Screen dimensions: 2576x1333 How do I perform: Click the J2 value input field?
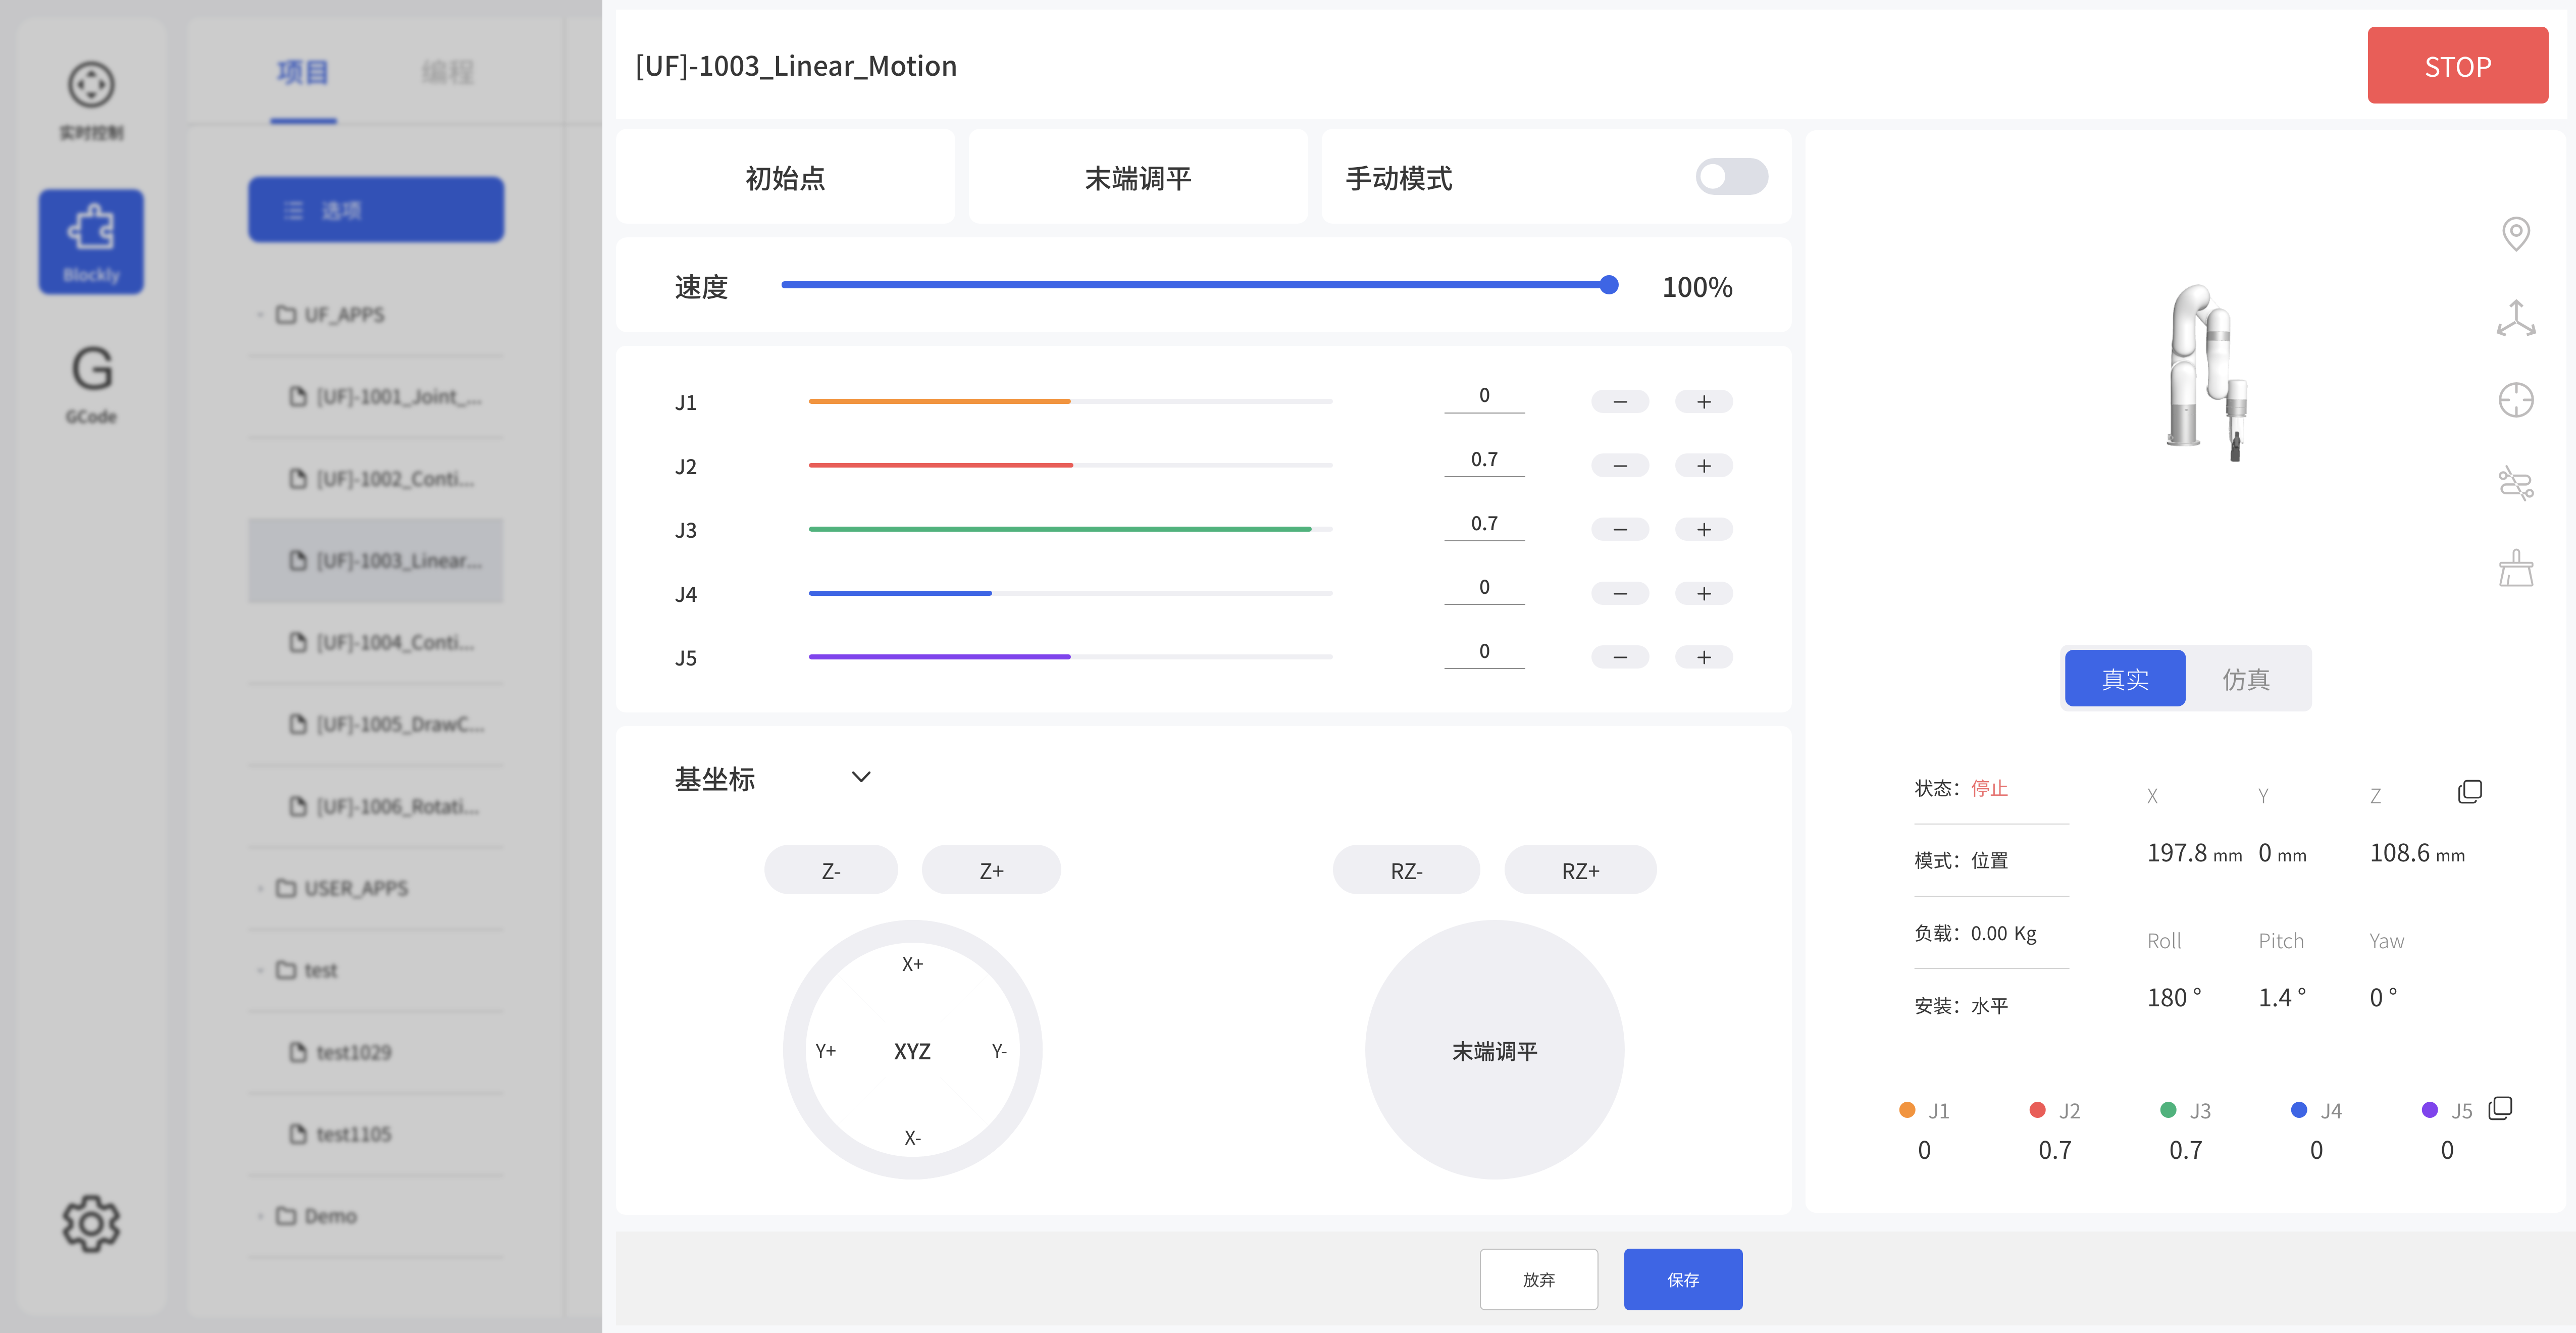point(1484,459)
